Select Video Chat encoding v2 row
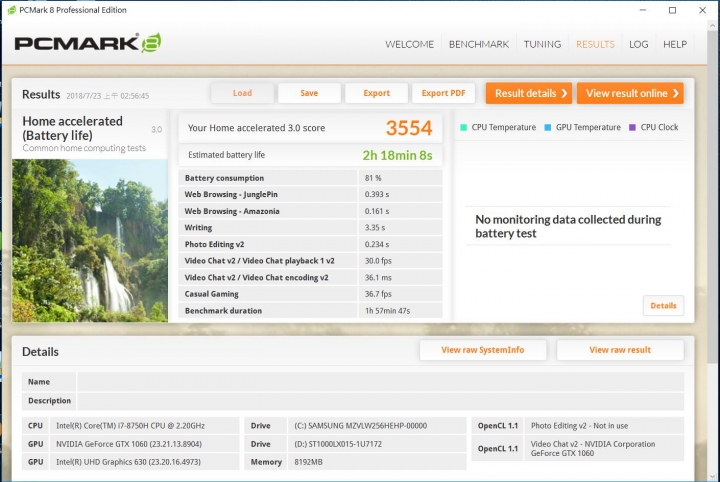 310,277
